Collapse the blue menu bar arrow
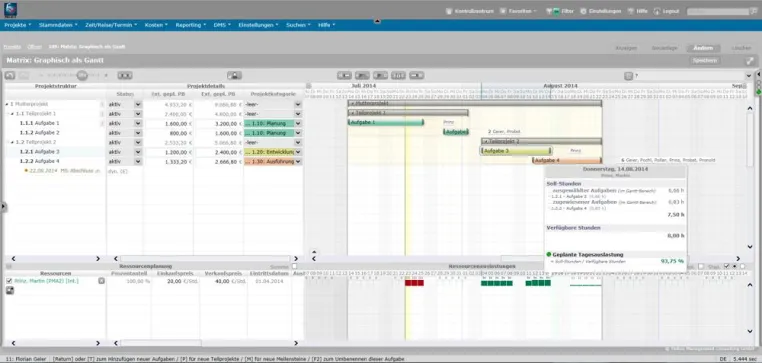762x363 pixels. (377, 21)
